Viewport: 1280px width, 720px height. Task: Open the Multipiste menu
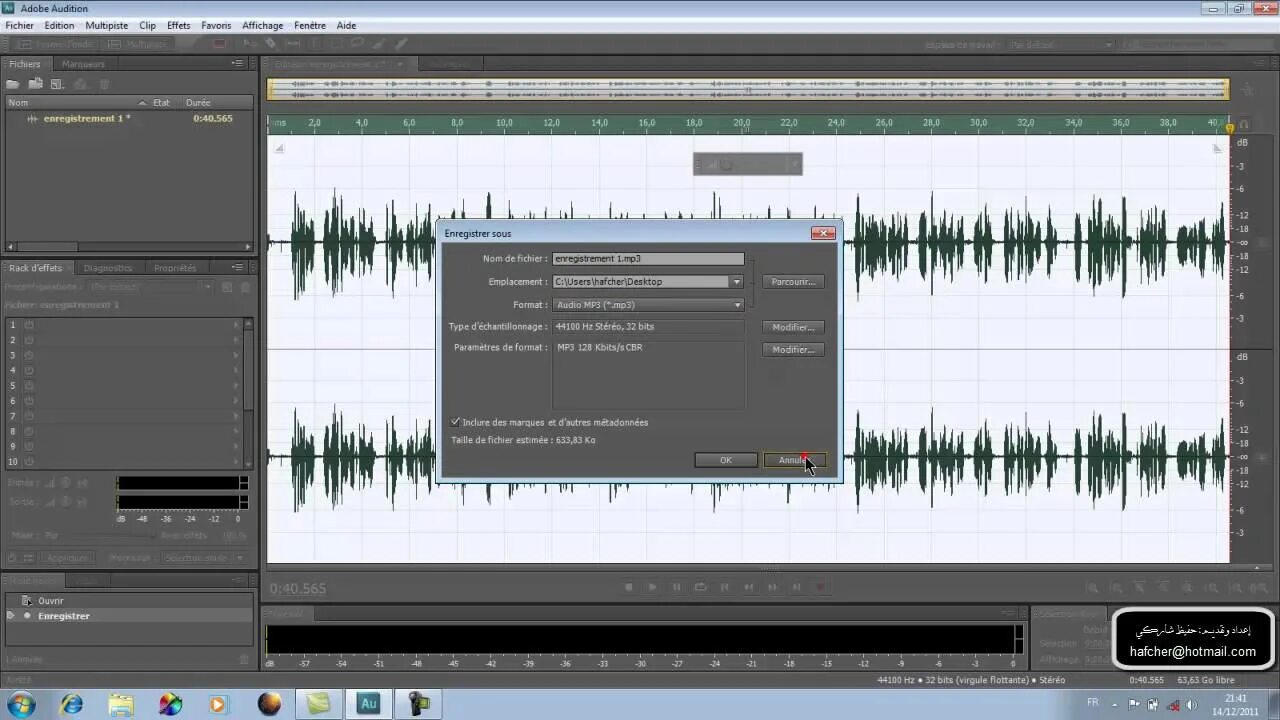click(106, 25)
